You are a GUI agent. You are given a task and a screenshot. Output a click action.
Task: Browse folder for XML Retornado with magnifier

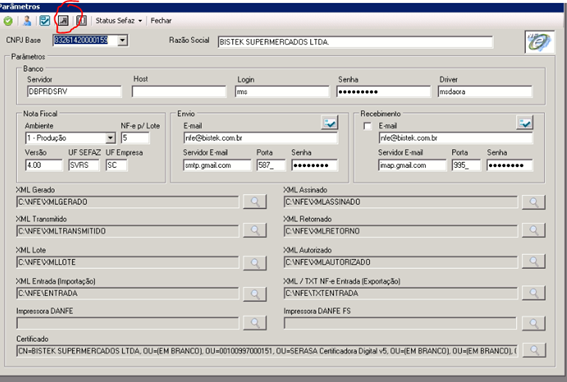tap(534, 230)
